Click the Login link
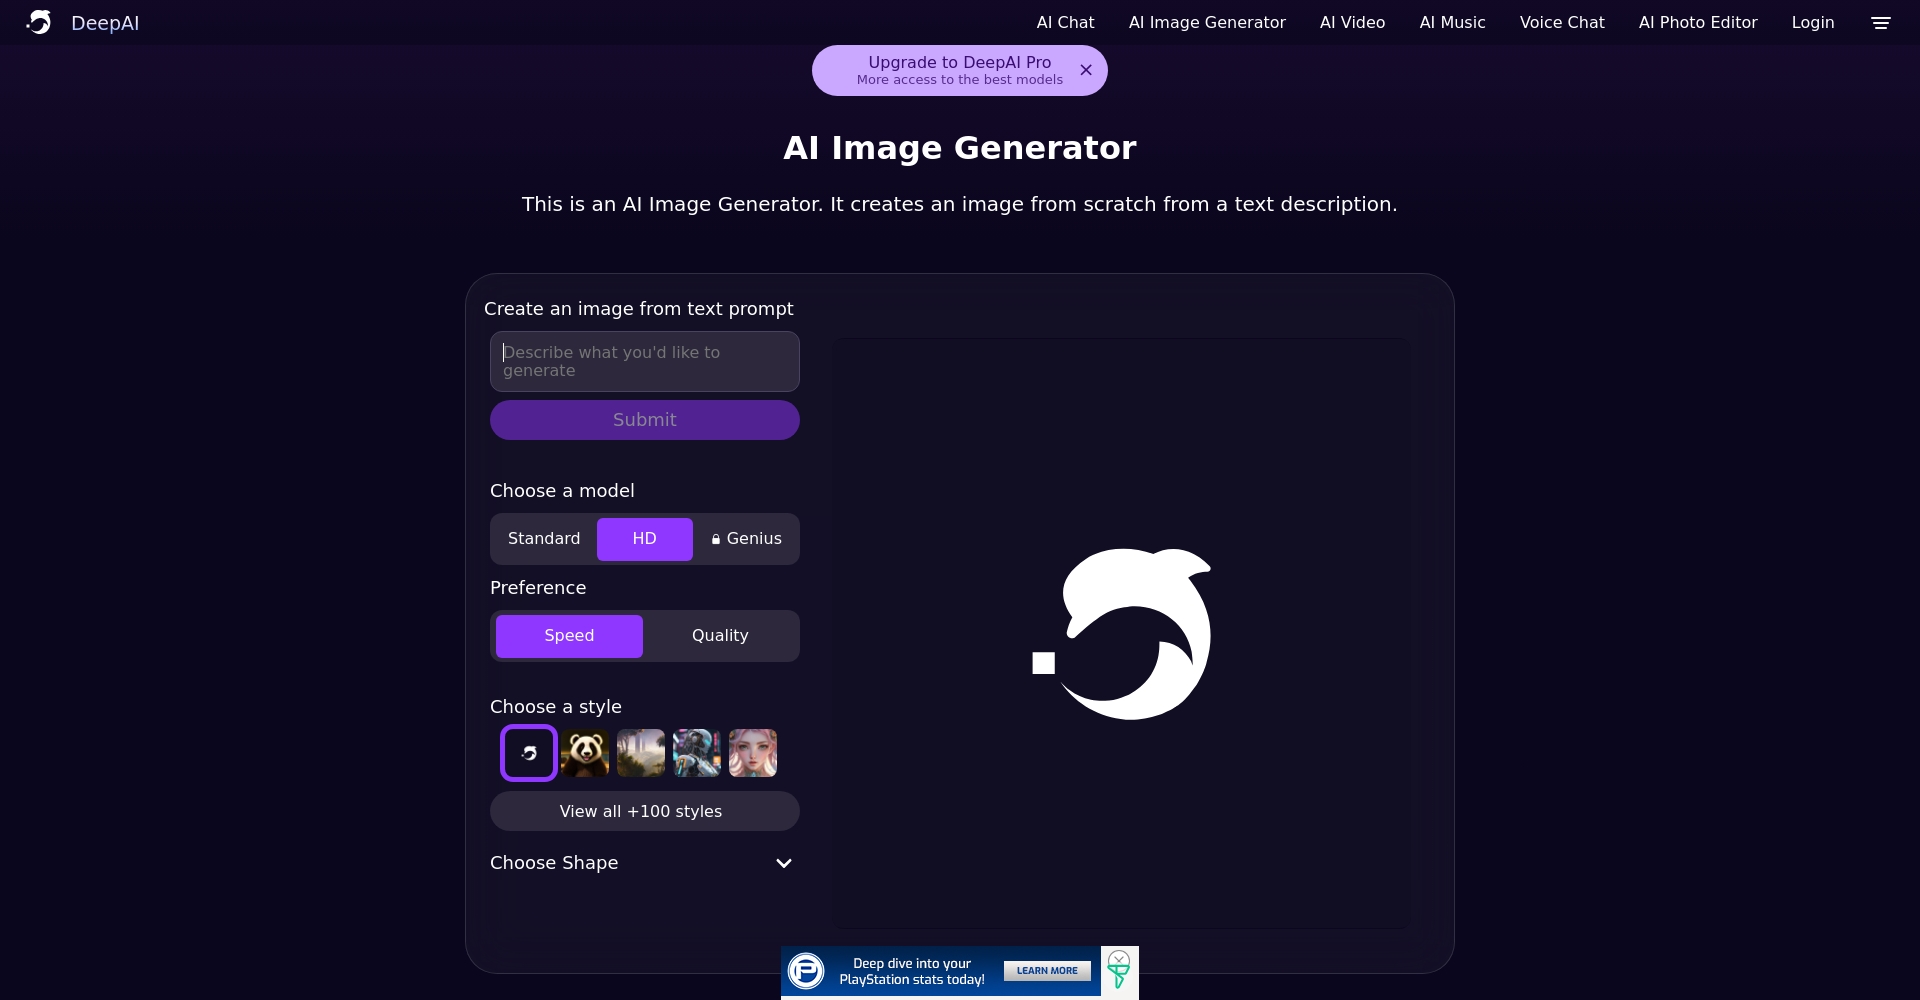This screenshot has width=1920, height=1000. [1813, 22]
